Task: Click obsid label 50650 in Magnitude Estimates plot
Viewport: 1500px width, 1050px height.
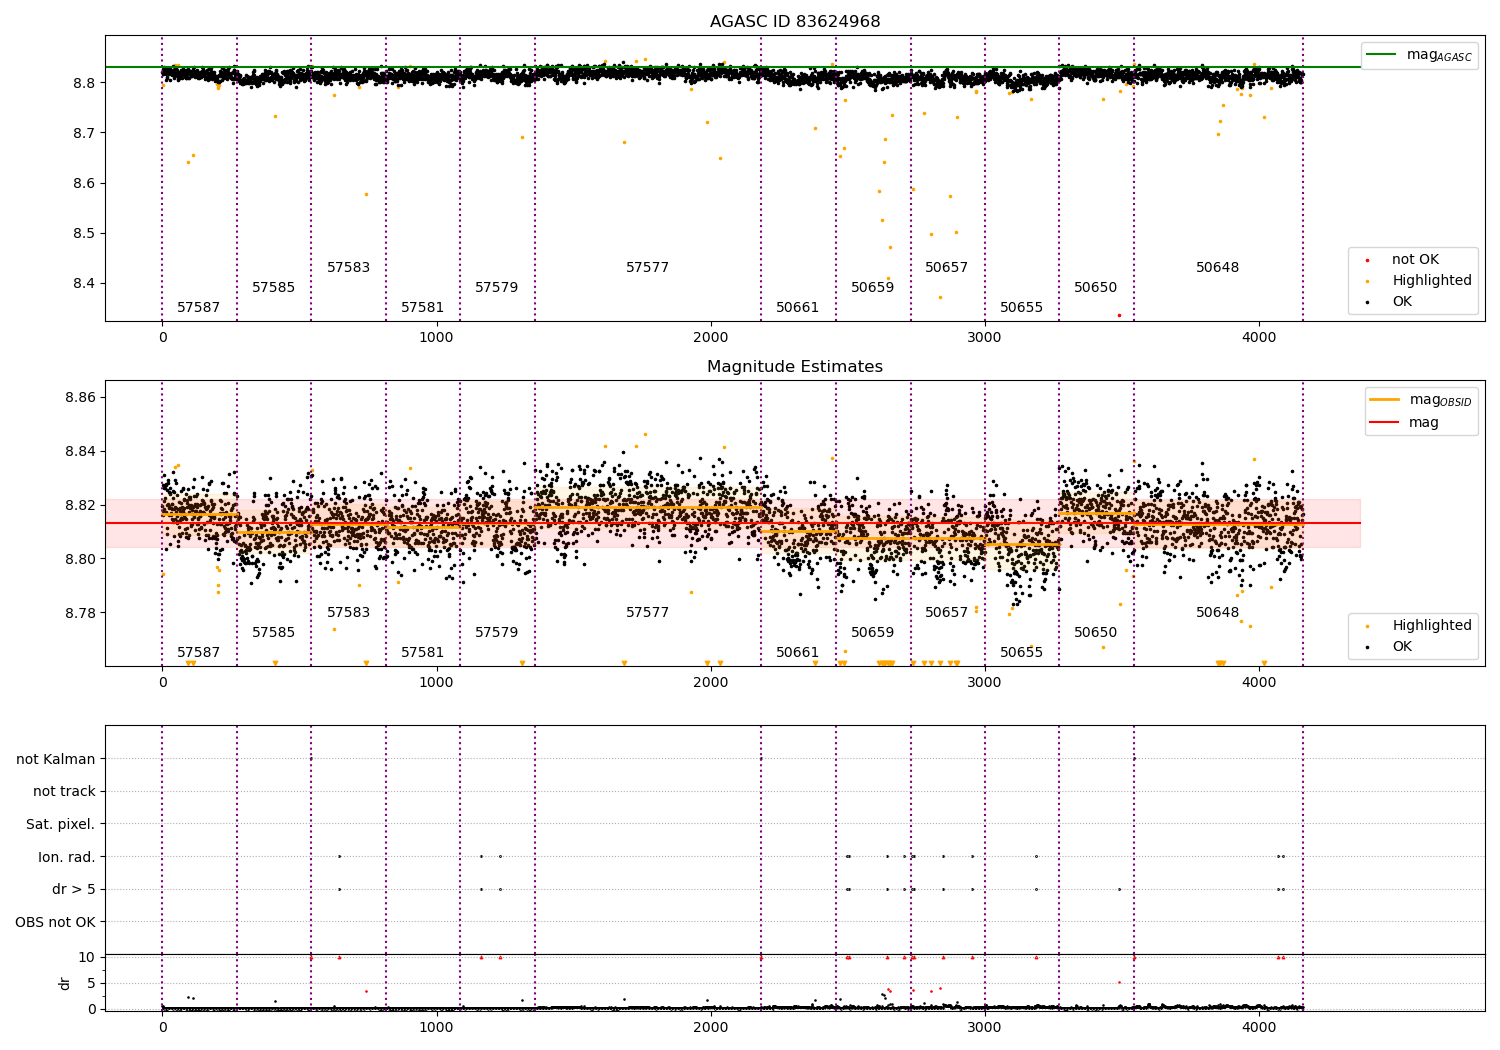Action: coord(1095,633)
